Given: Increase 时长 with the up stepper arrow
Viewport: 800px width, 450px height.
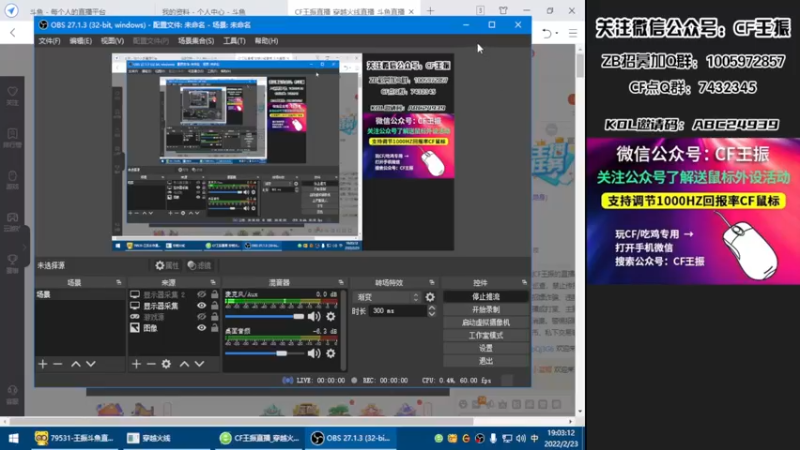Looking at the screenshot, I should 432,308.
